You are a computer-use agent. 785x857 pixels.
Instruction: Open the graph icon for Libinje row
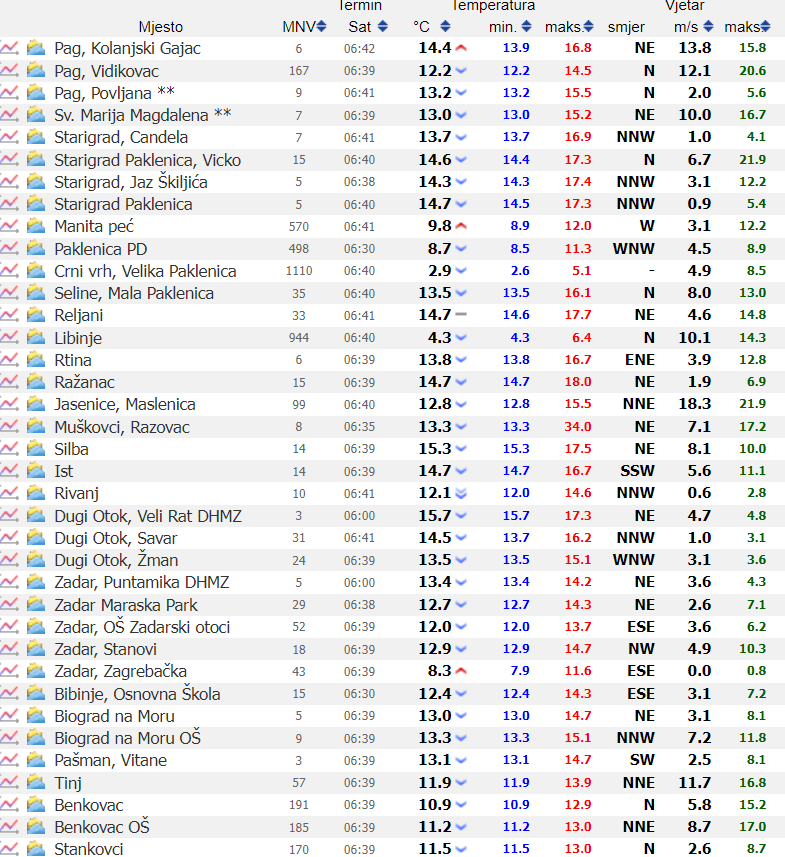coord(10,338)
